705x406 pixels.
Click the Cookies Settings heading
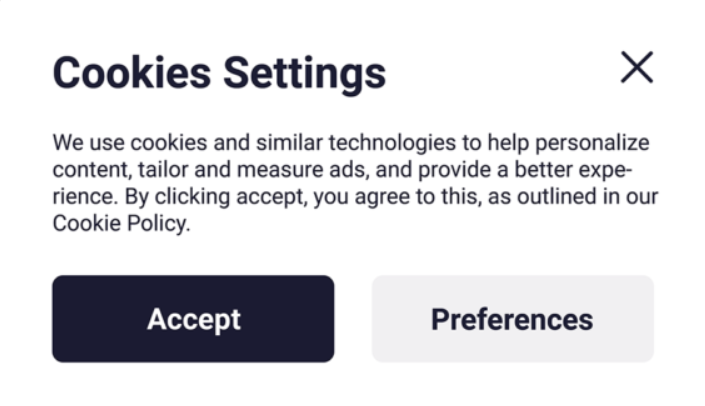219,73
